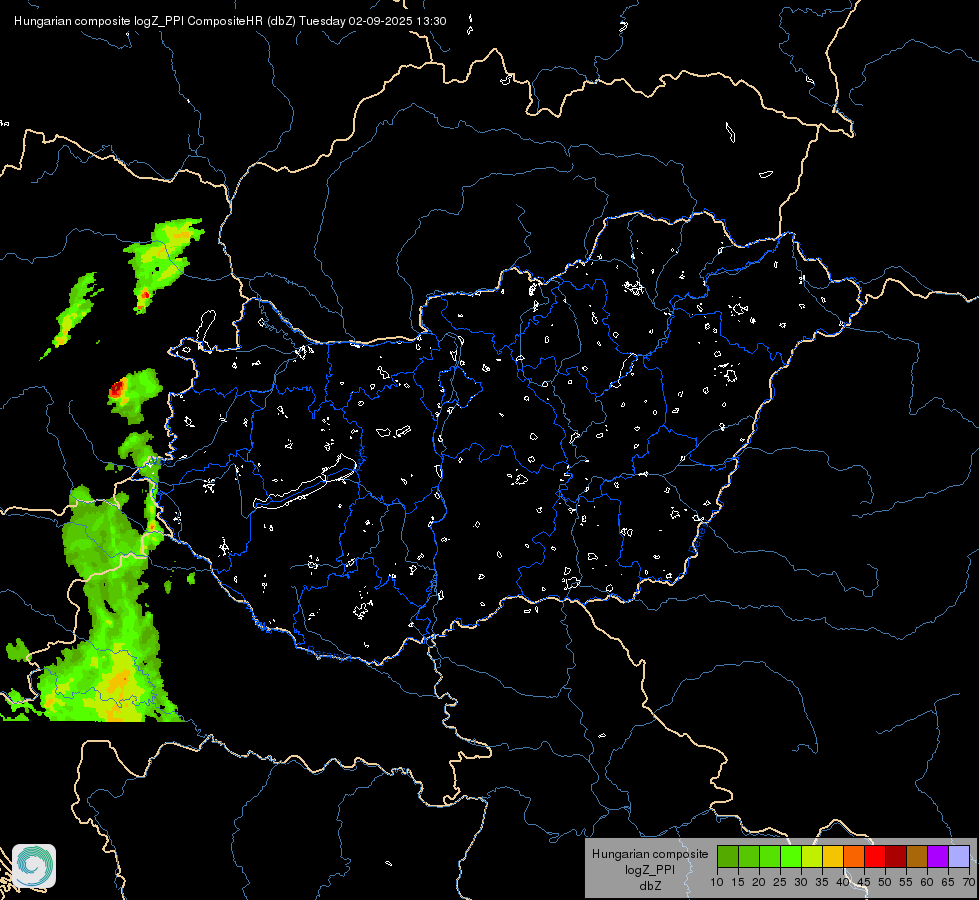Click the '70' value under the legend scale
This screenshot has height=900, width=979.
969,883
